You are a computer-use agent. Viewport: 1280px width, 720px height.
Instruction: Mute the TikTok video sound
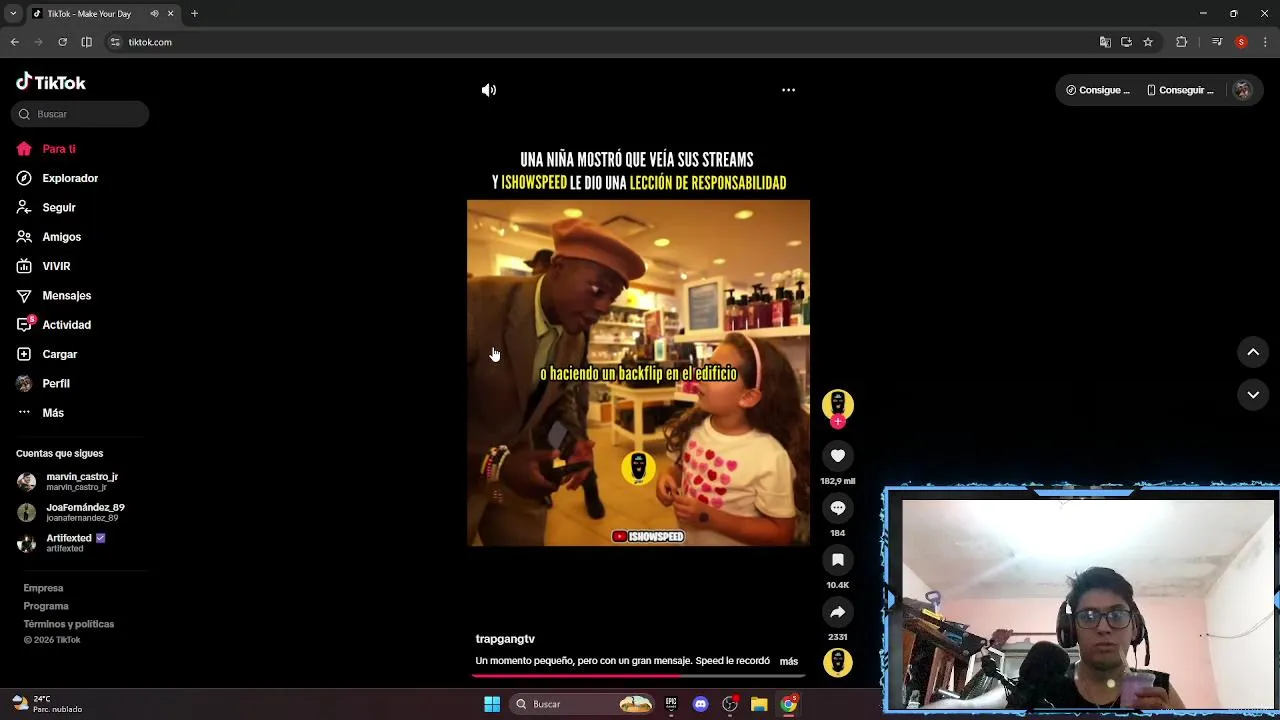(x=488, y=90)
